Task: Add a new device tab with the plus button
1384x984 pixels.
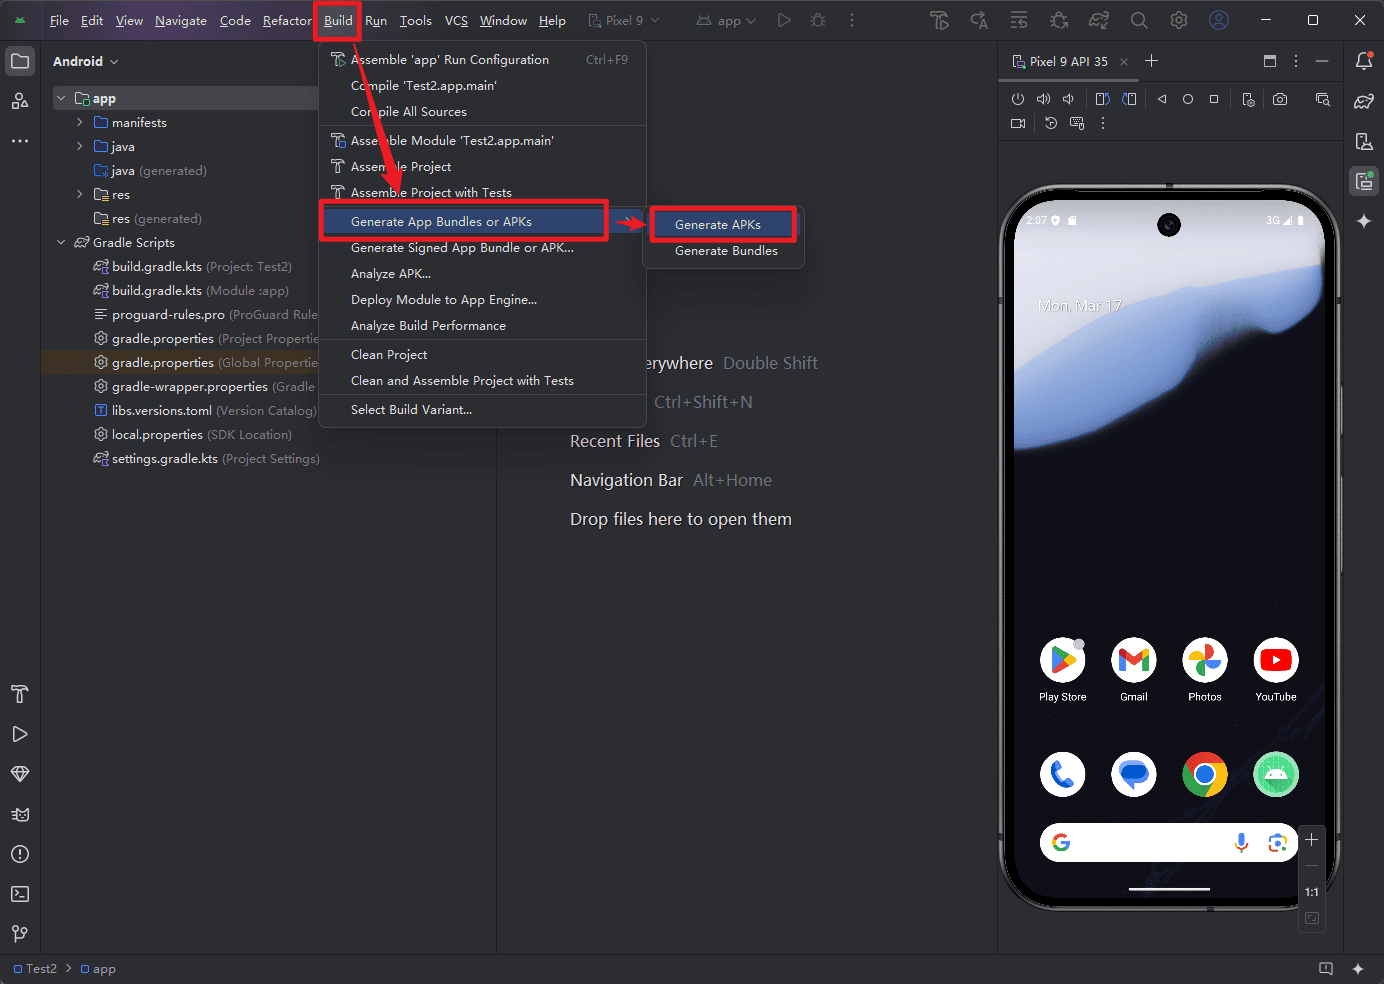Action: (x=1151, y=61)
